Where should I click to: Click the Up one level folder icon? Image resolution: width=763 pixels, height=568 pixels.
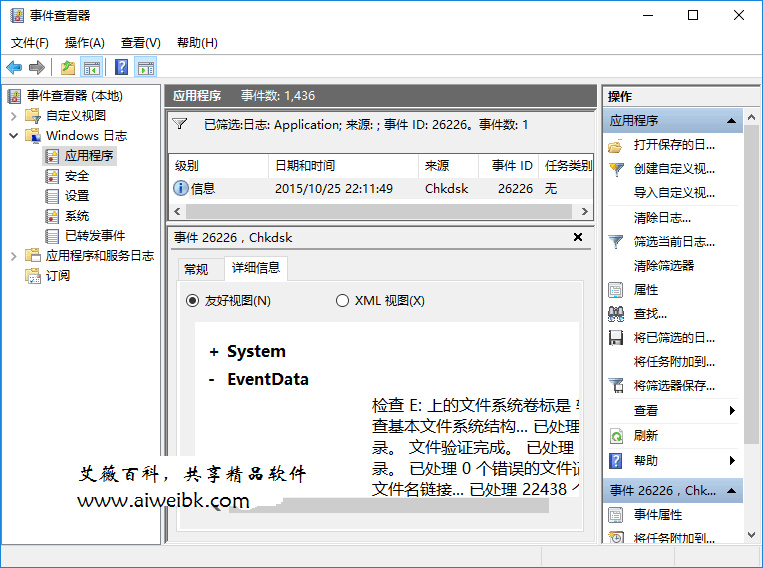tap(68, 67)
